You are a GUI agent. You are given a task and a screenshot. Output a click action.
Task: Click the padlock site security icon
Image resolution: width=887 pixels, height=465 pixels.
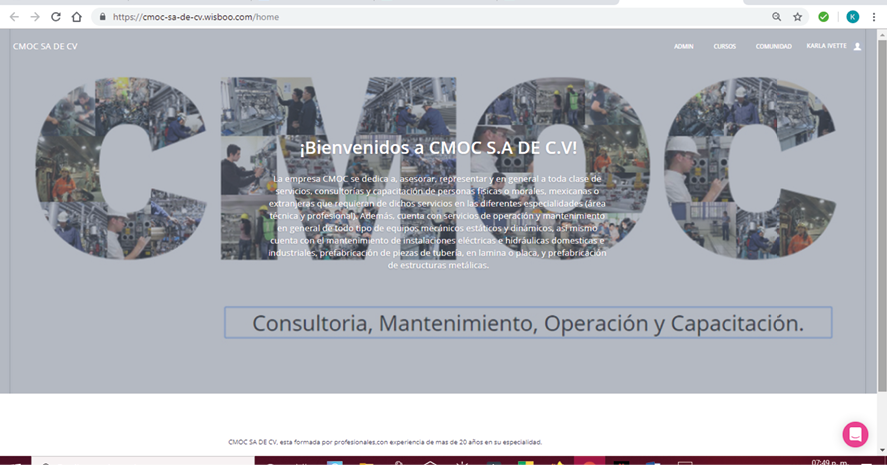pyautogui.click(x=102, y=17)
